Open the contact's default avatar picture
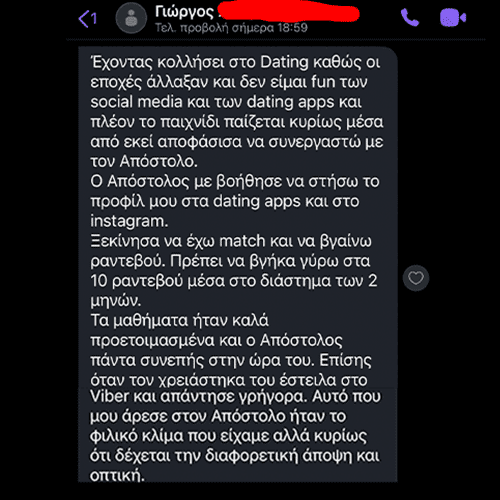The height and width of the screenshot is (500, 500). coord(131,18)
